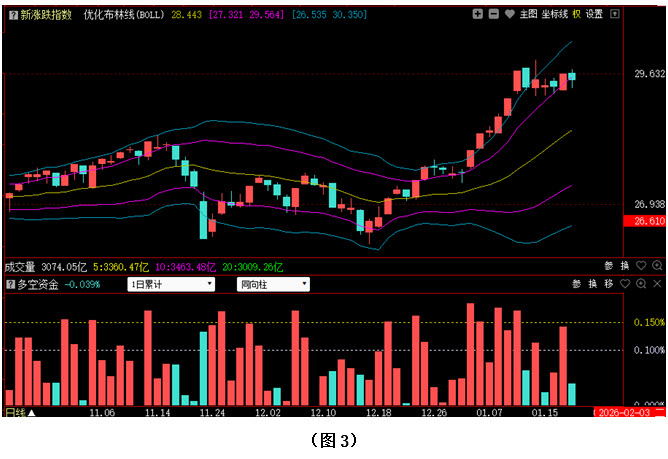The width and height of the screenshot is (668, 459).
Task: Expand the 日线 period selector
Action: click(x=20, y=412)
